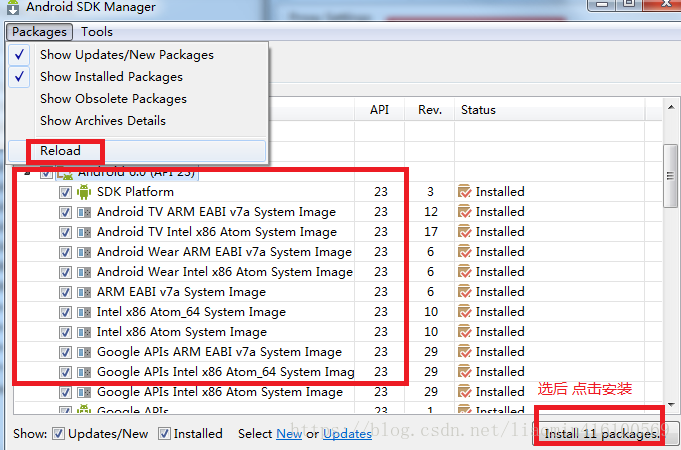The image size is (681, 450).
Task: Sort packages by the API column header
Action: tap(379, 110)
